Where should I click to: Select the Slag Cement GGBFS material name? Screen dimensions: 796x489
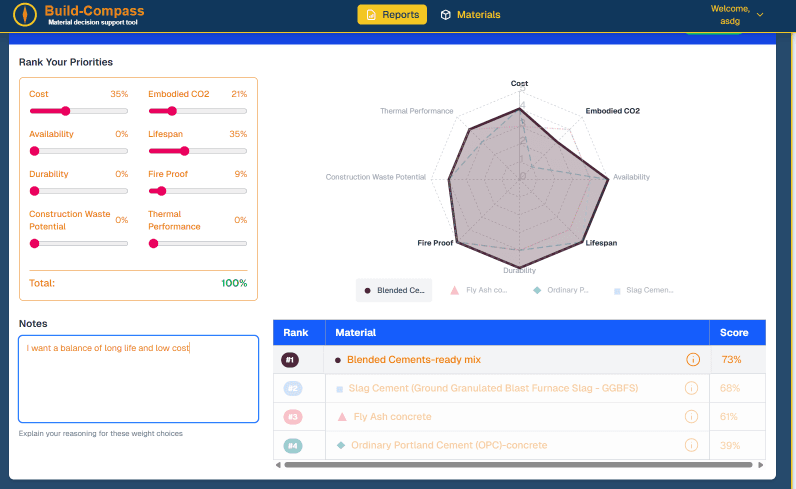point(492,388)
